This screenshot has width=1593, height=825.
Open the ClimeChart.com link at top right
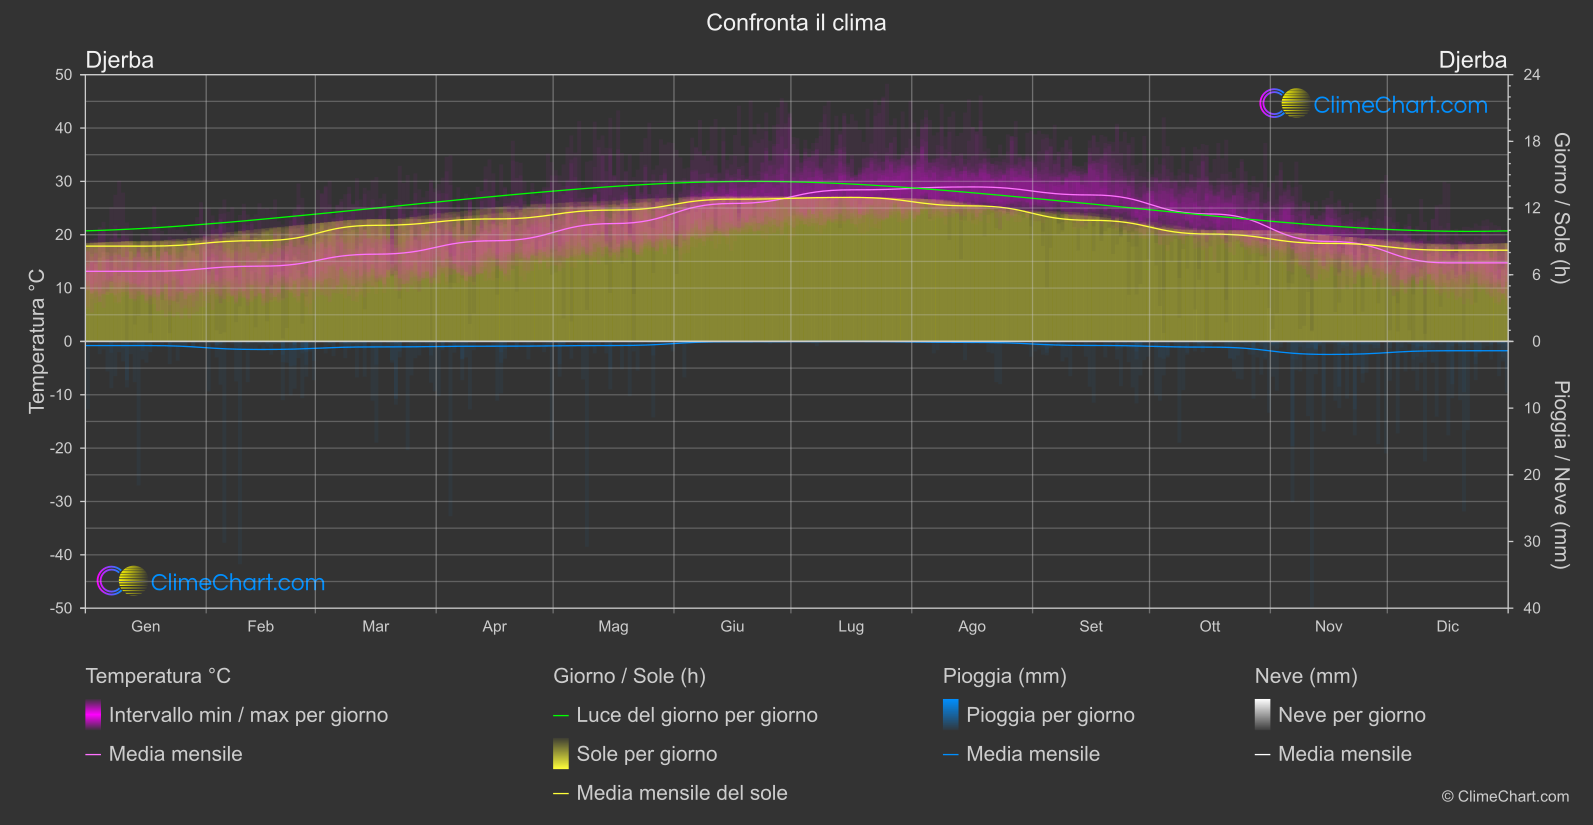(x=1400, y=105)
